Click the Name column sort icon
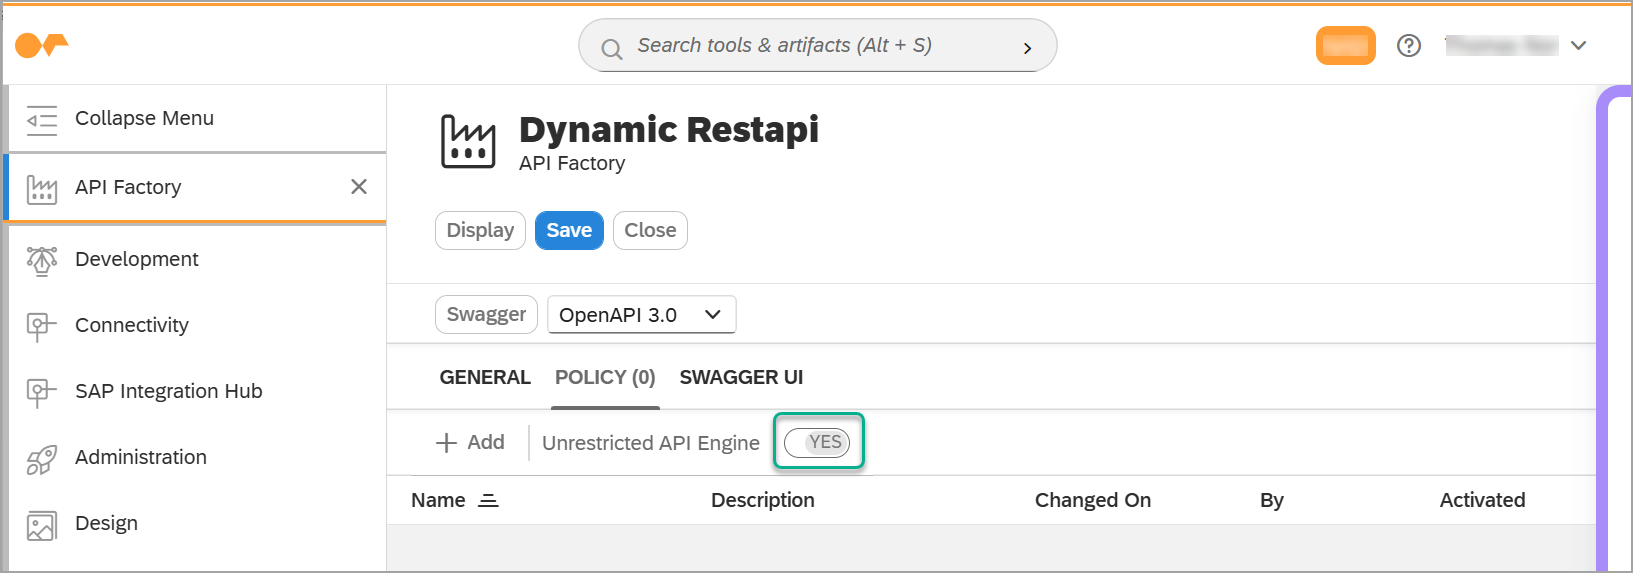1633x573 pixels. coord(488,500)
